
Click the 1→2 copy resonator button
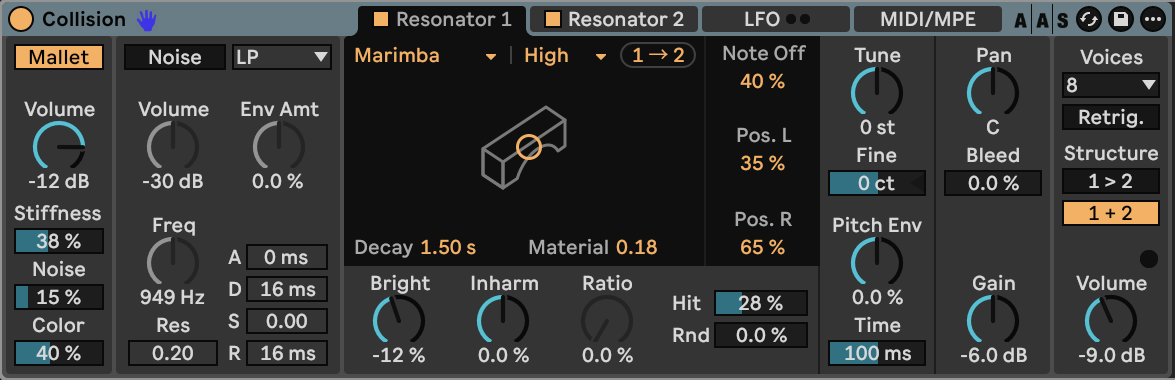point(658,56)
